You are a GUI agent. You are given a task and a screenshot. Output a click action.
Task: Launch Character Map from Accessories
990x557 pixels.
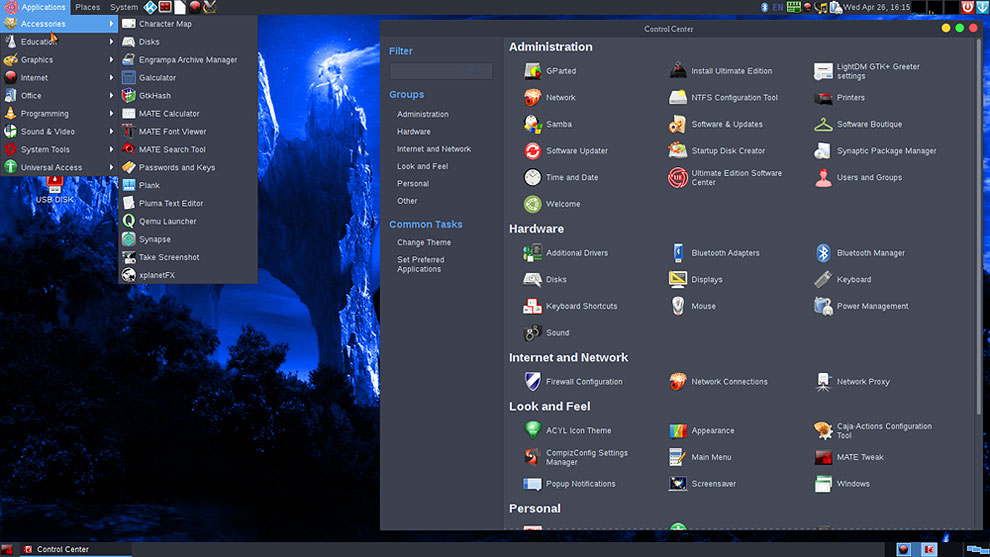[x=188, y=23]
